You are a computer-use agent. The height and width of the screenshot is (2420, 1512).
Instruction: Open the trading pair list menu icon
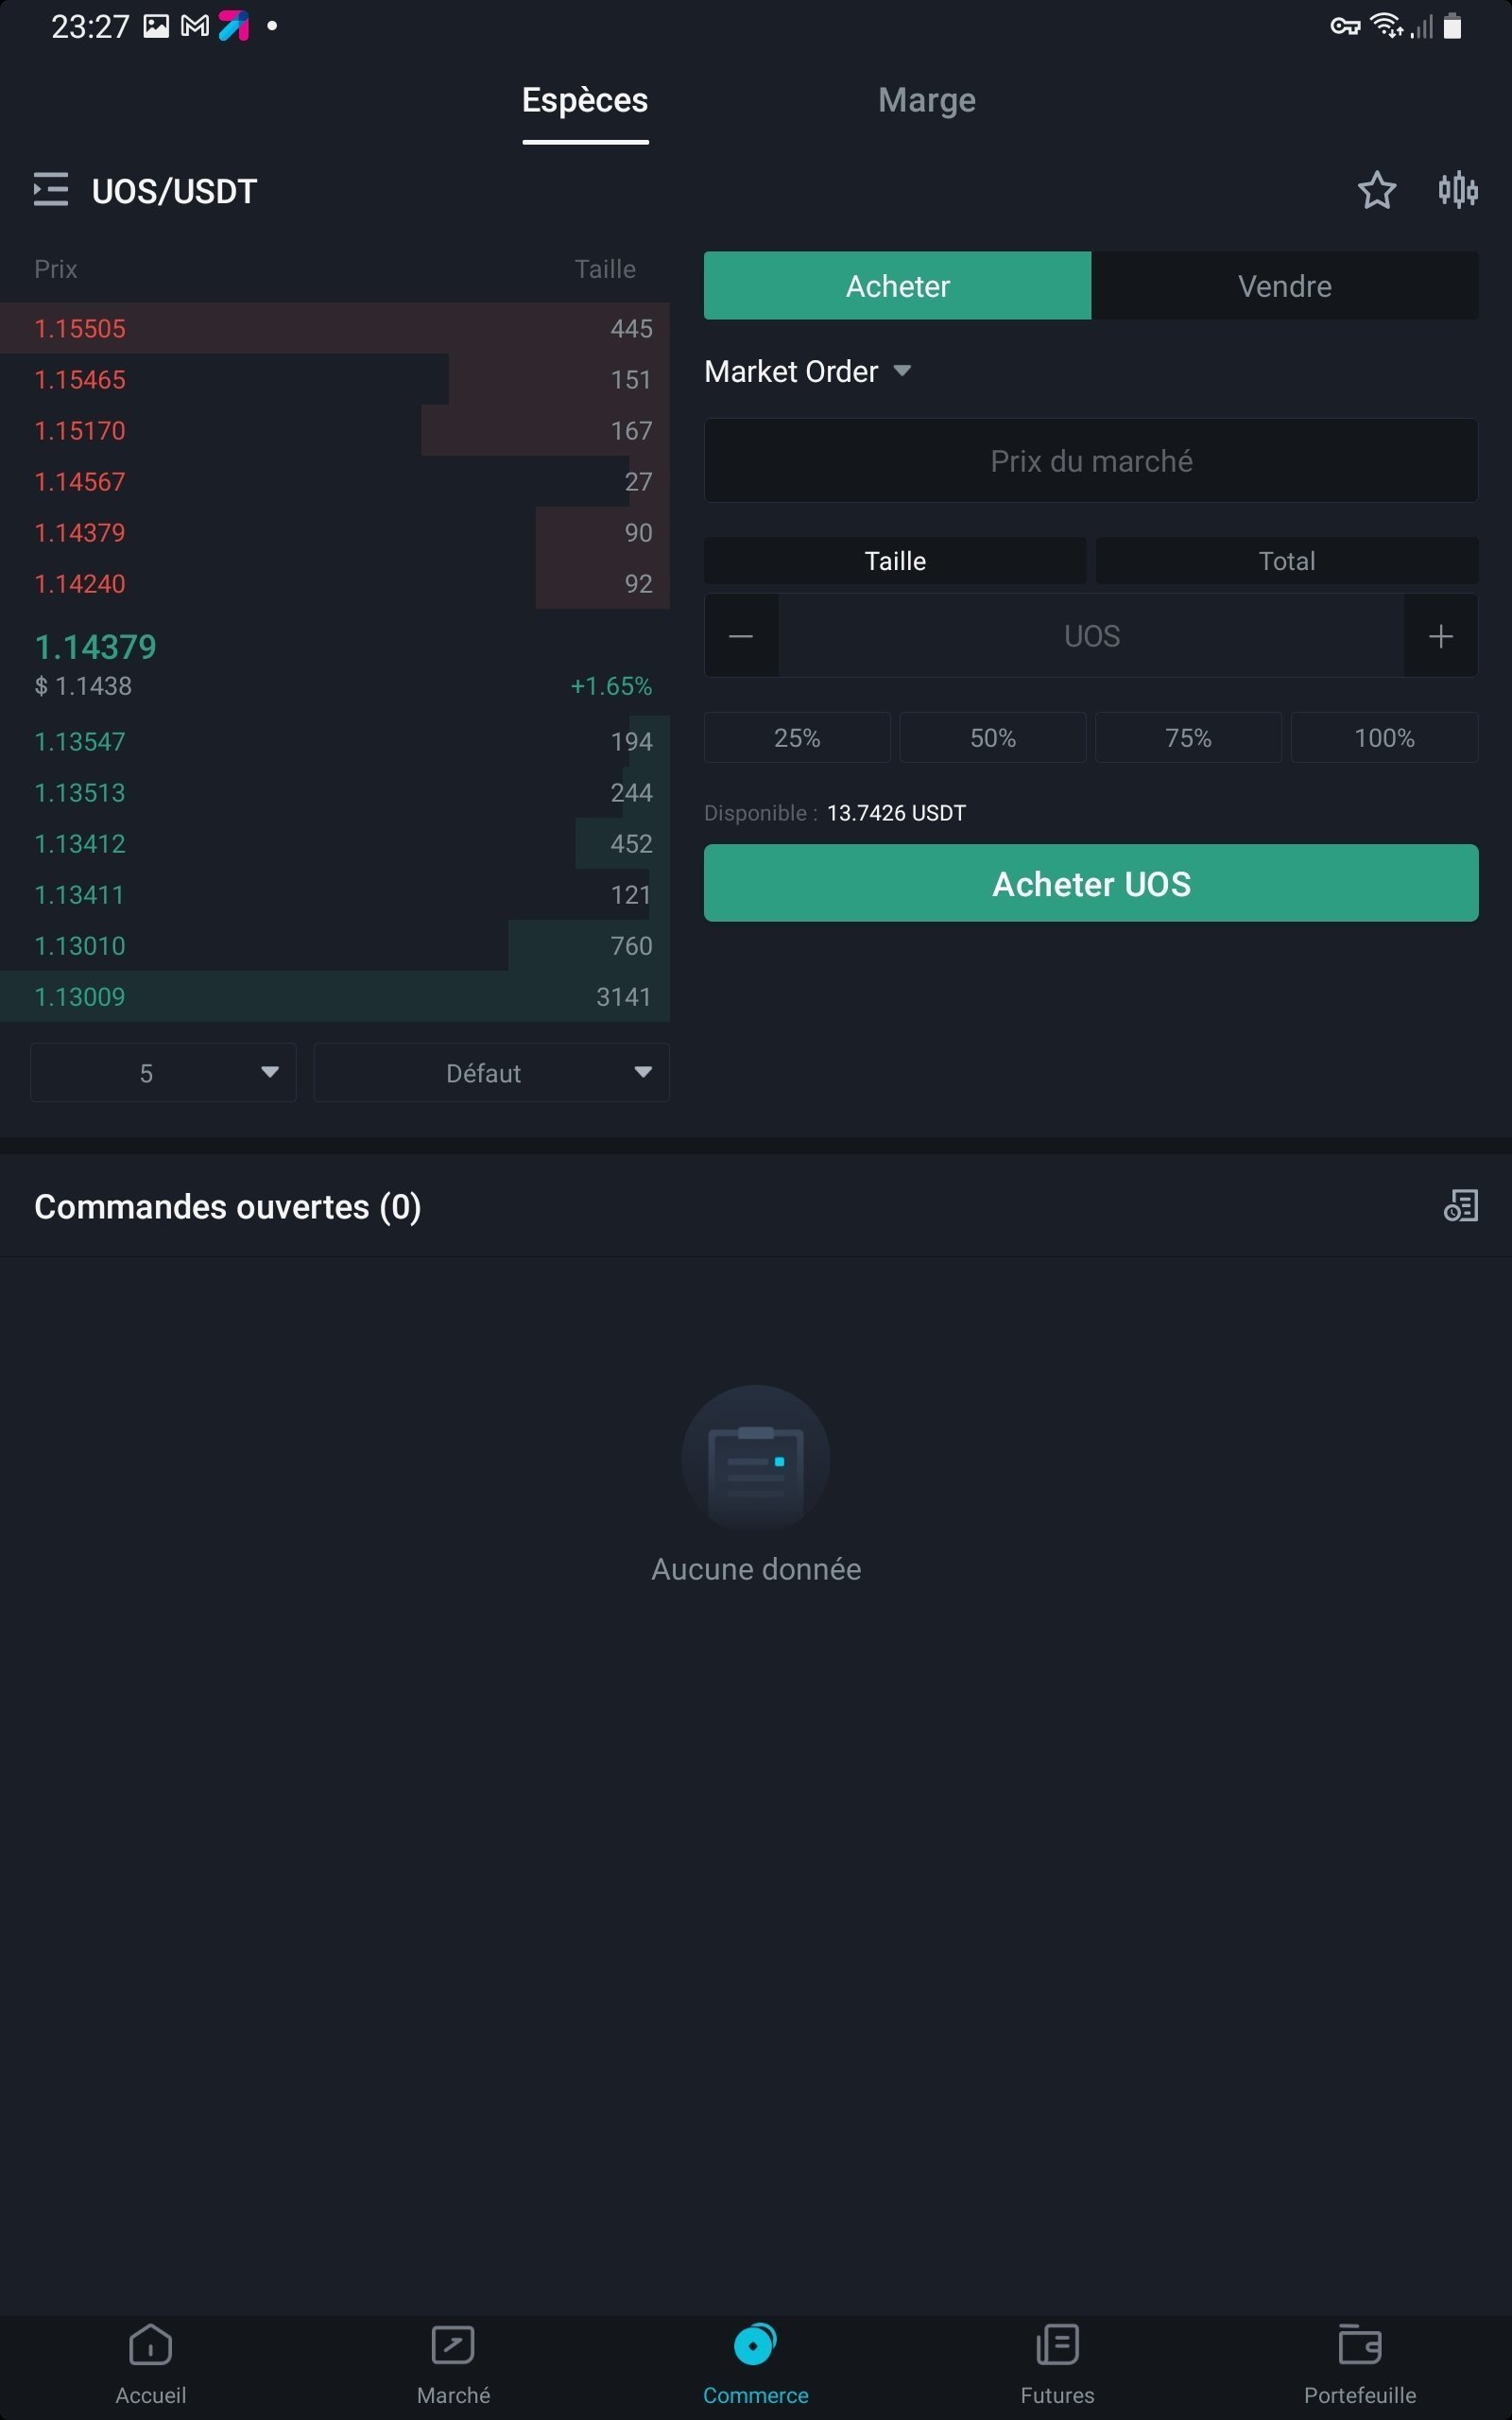click(50, 190)
